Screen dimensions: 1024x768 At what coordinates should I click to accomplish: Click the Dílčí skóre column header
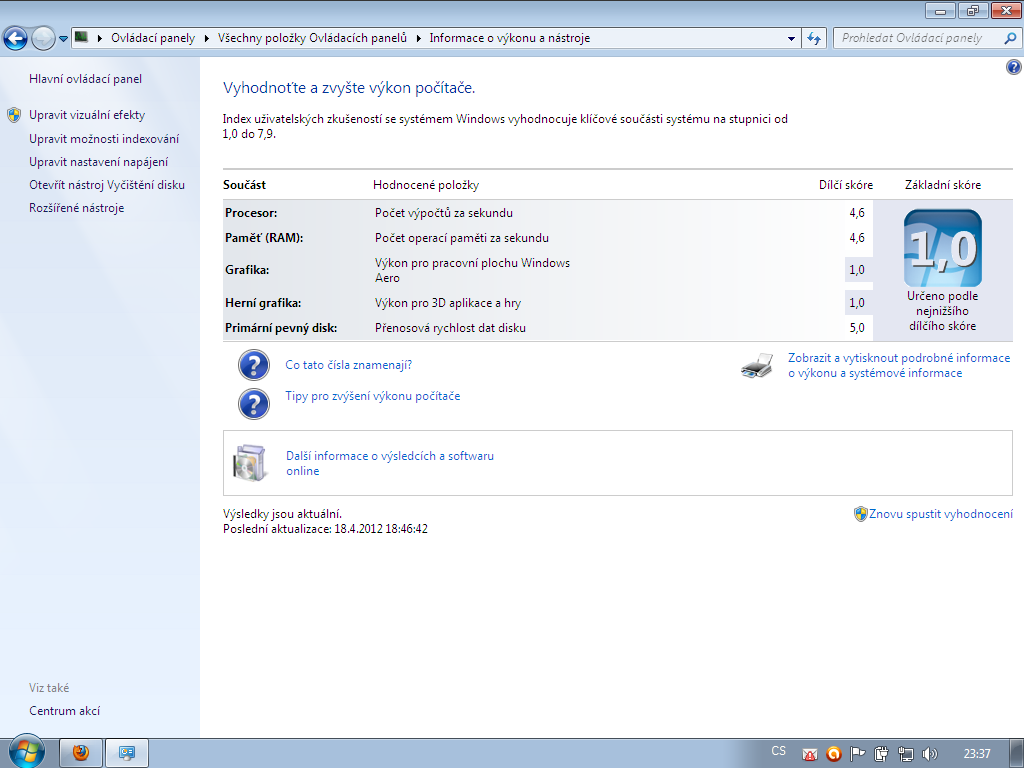pyautogui.click(x=846, y=185)
